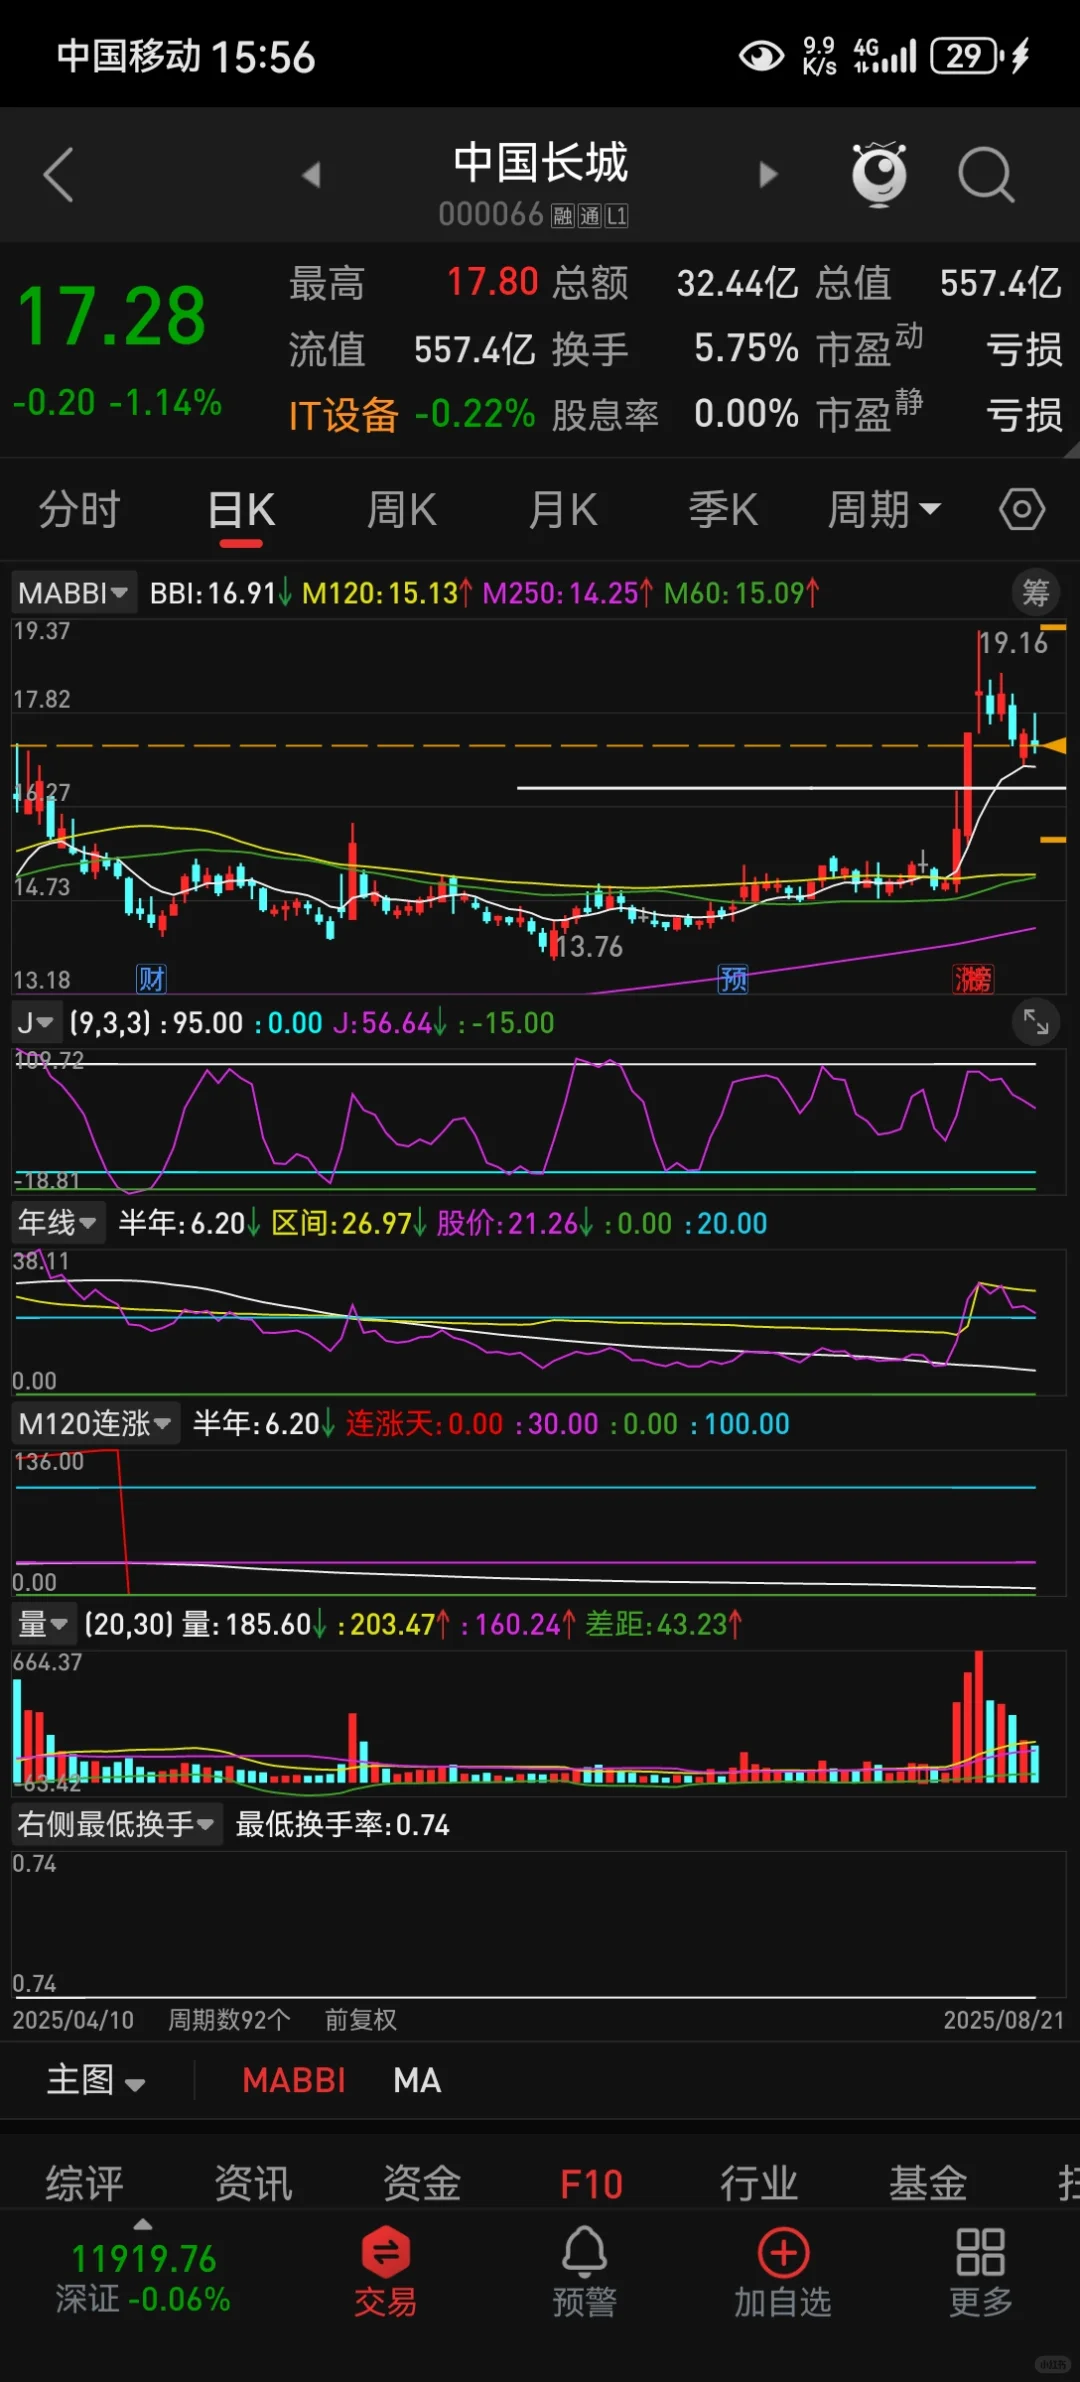Tap the 融 margin badge beside stock code
The height and width of the screenshot is (2382, 1080).
tap(563, 215)
